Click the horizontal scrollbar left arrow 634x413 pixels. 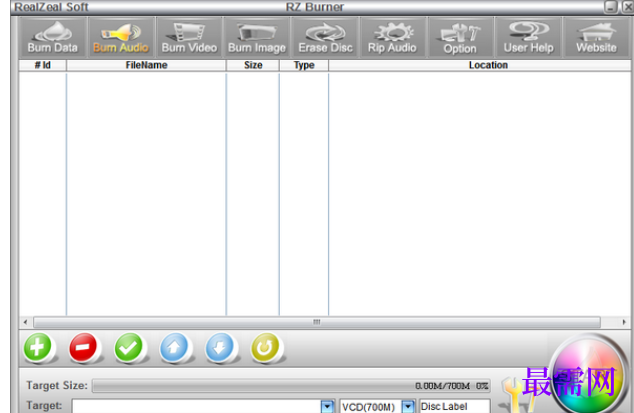[x=25, y=322]
